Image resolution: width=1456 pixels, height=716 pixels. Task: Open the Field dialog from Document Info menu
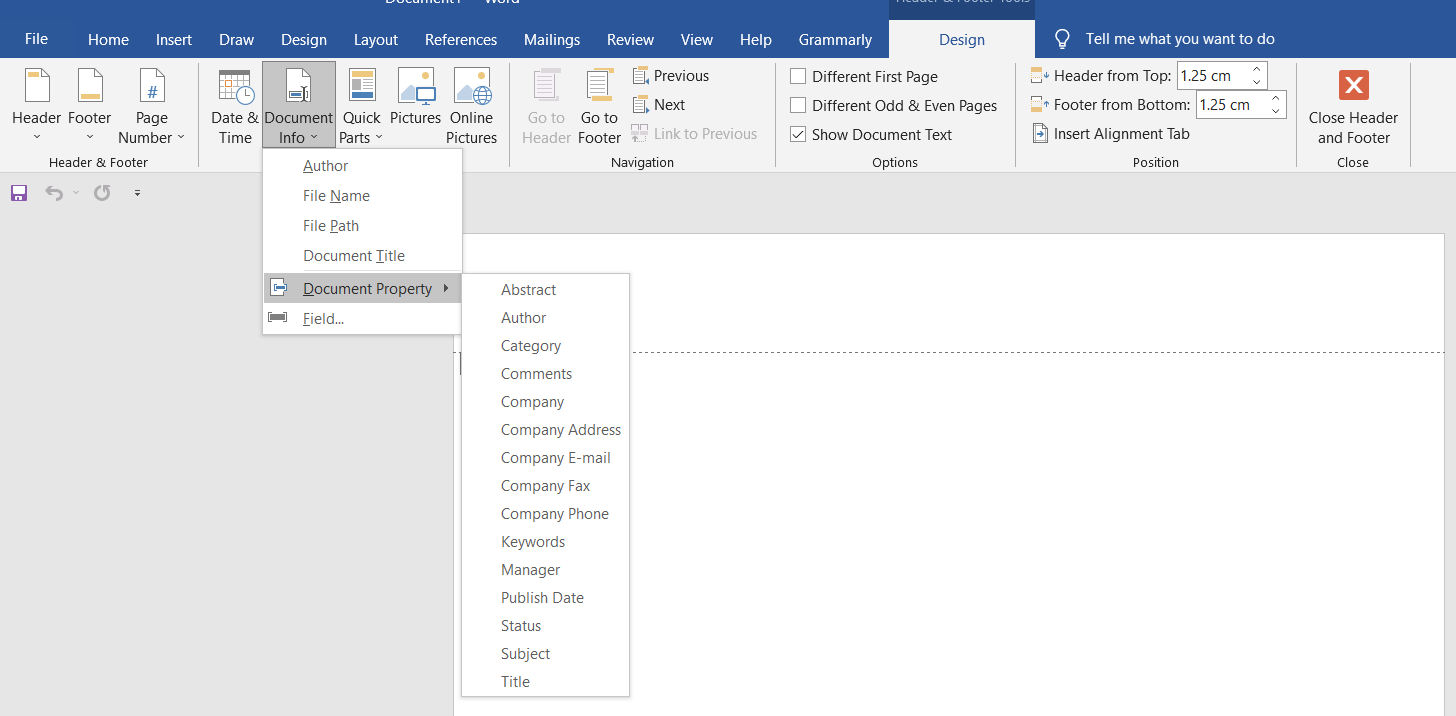point(322,318)
